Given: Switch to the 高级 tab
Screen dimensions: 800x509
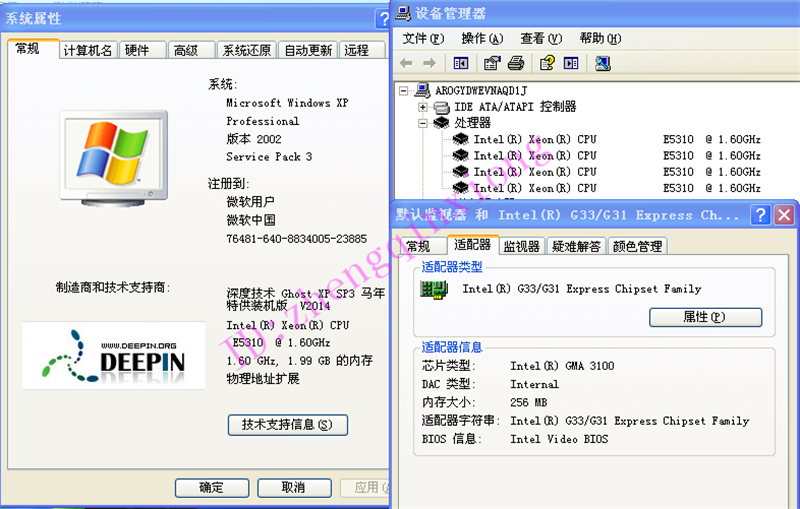Looking at the screenshot, I should [x=191, y=50].
